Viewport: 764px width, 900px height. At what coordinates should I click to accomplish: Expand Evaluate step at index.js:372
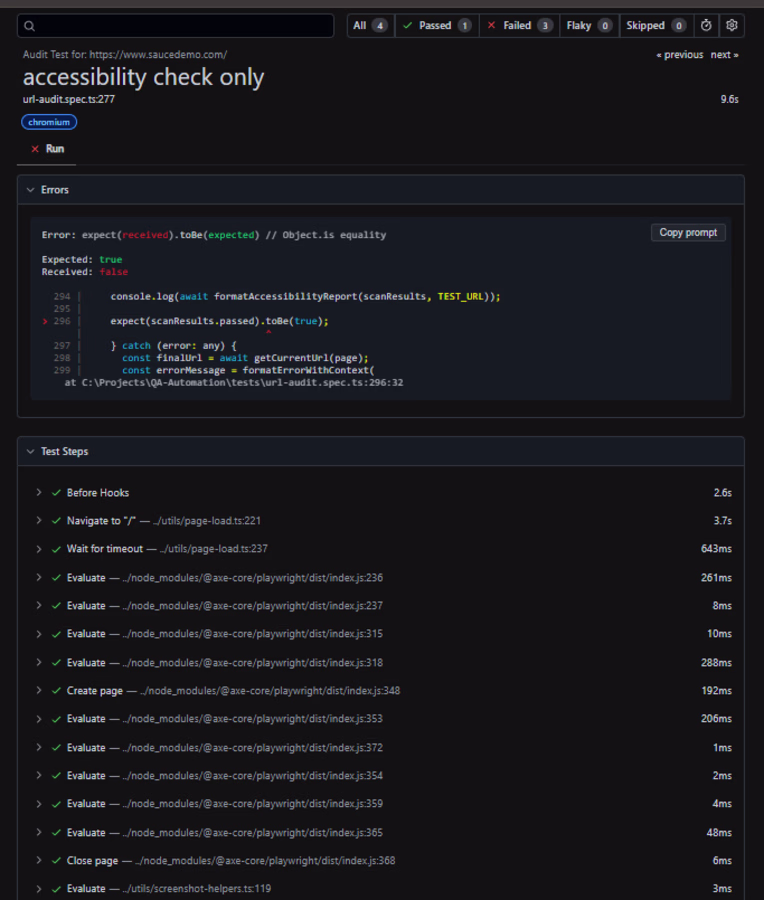pos(38,747)
